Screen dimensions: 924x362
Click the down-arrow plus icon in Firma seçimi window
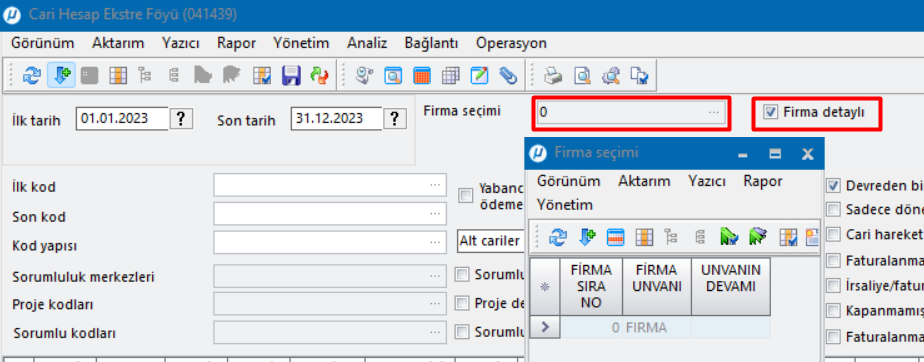587,238
